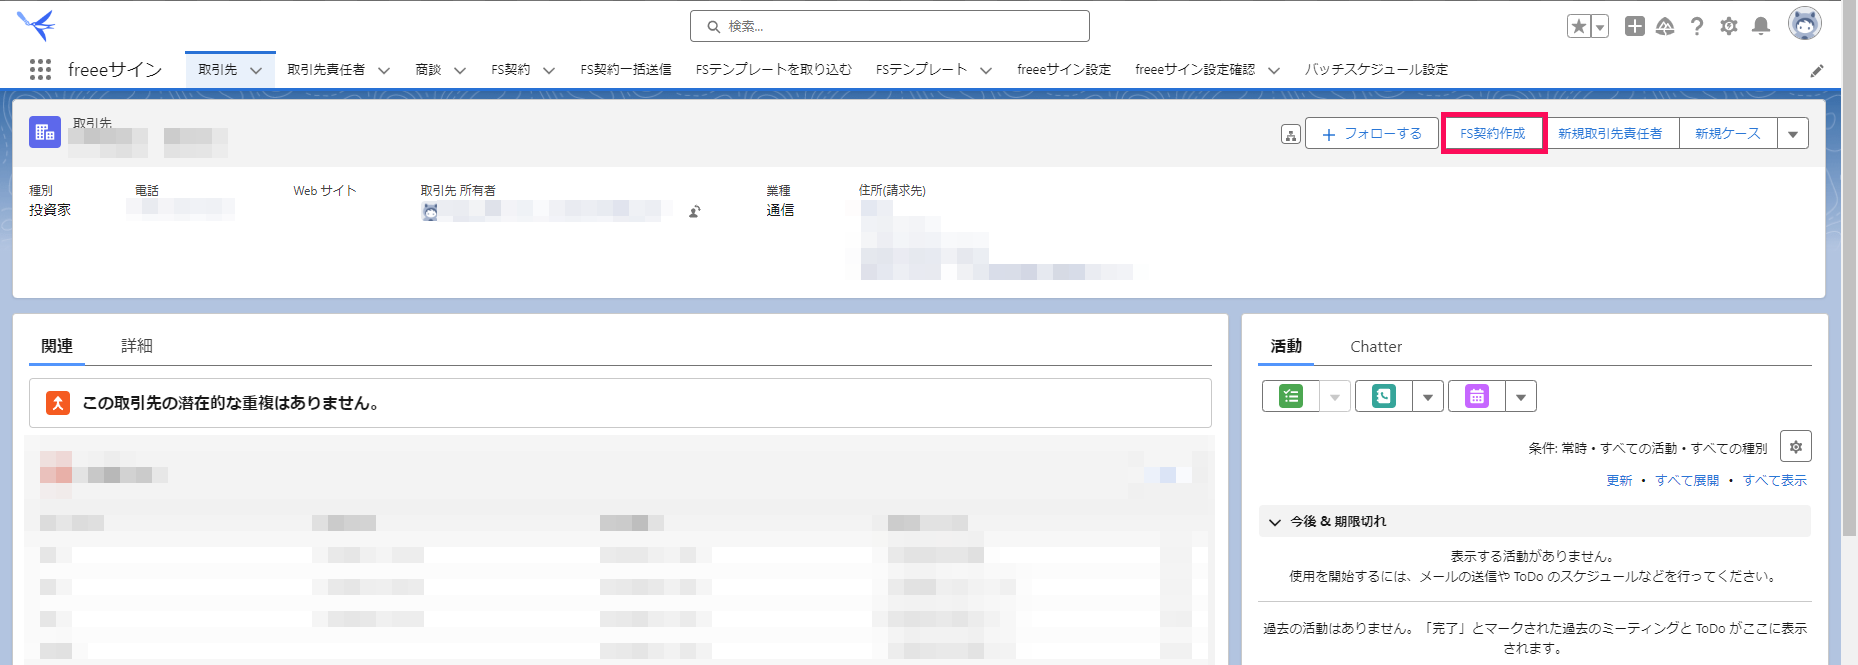
Task: Open the global actions plus icon
Action: pos(1634,27)
